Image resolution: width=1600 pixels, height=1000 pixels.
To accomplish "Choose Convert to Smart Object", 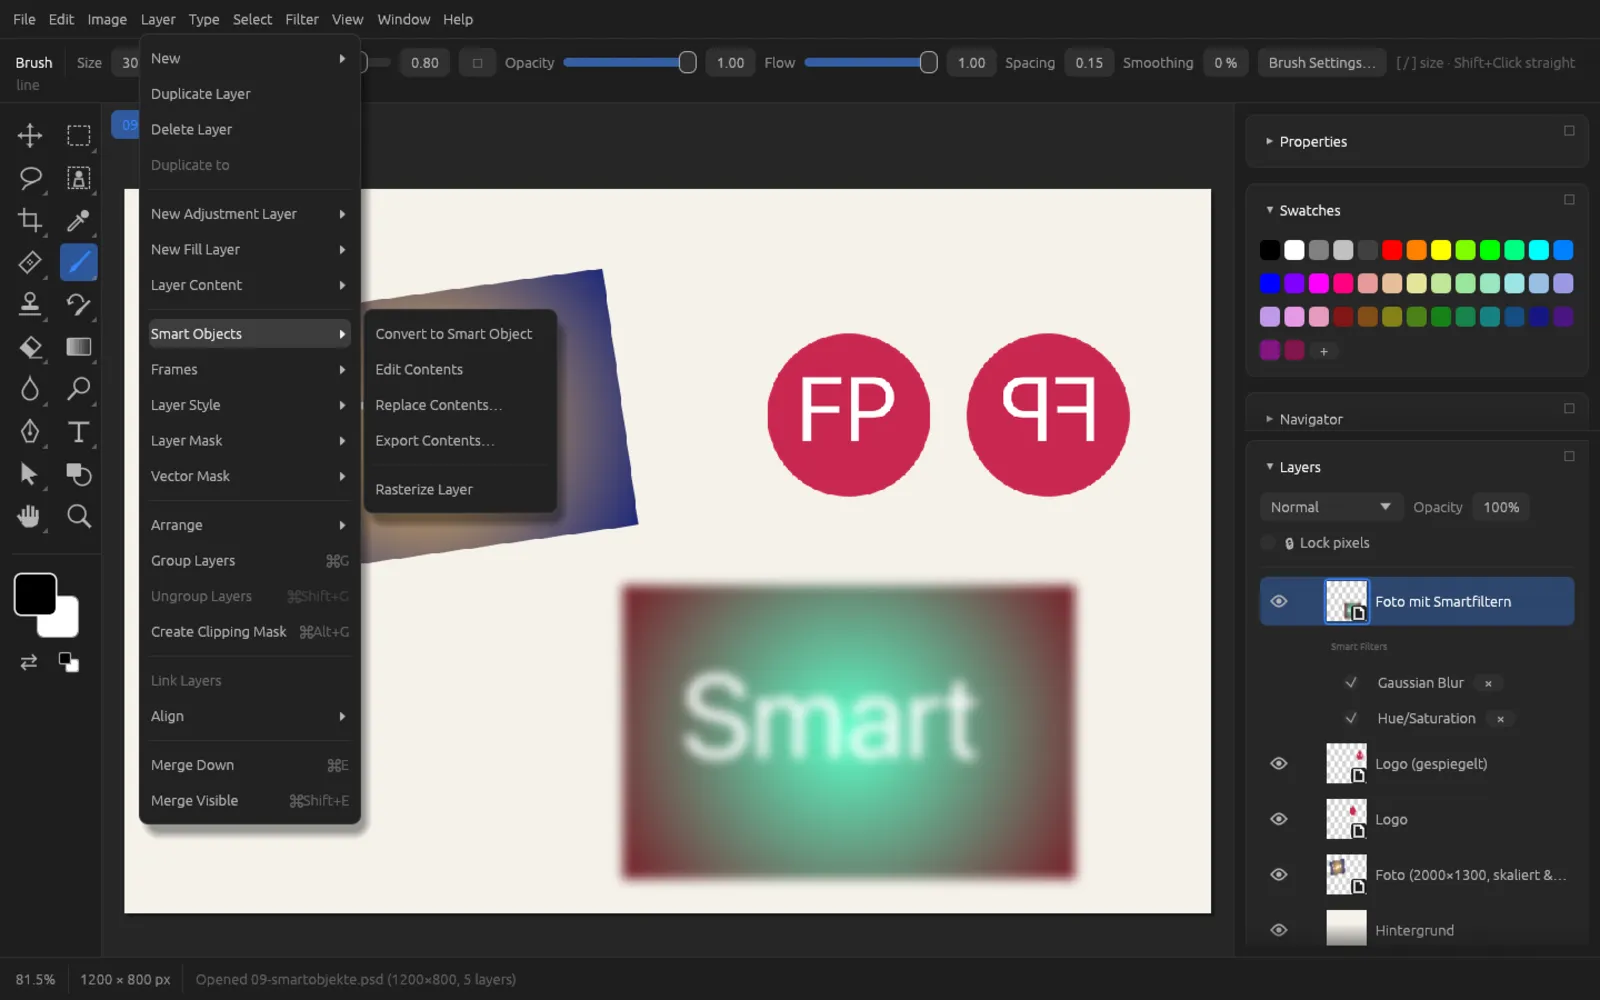I will coord(460,334).
